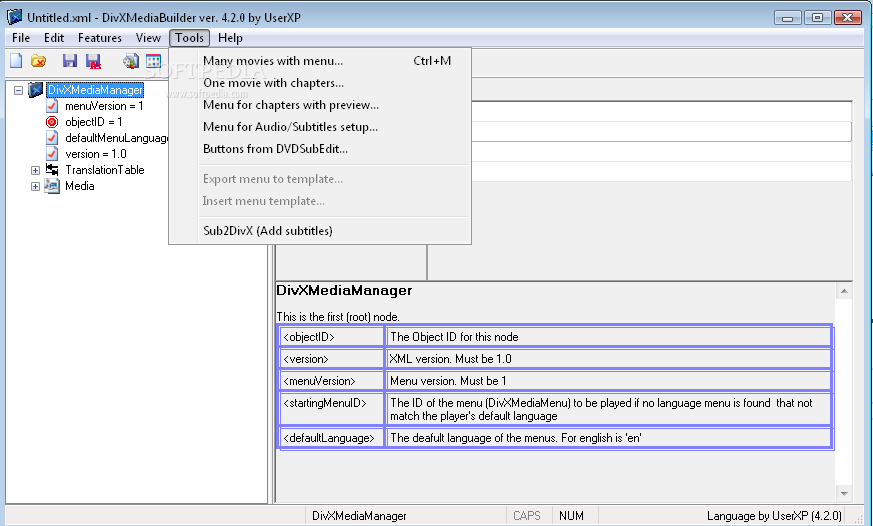Choose One movie with chapters...
This screenshot has width=873, height=526.
tap(320, 83)
